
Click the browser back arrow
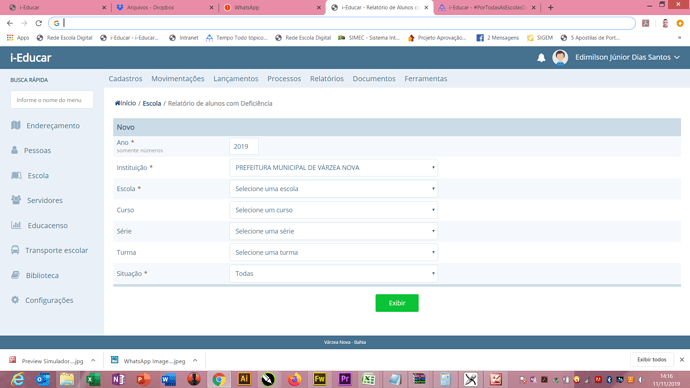10,23
